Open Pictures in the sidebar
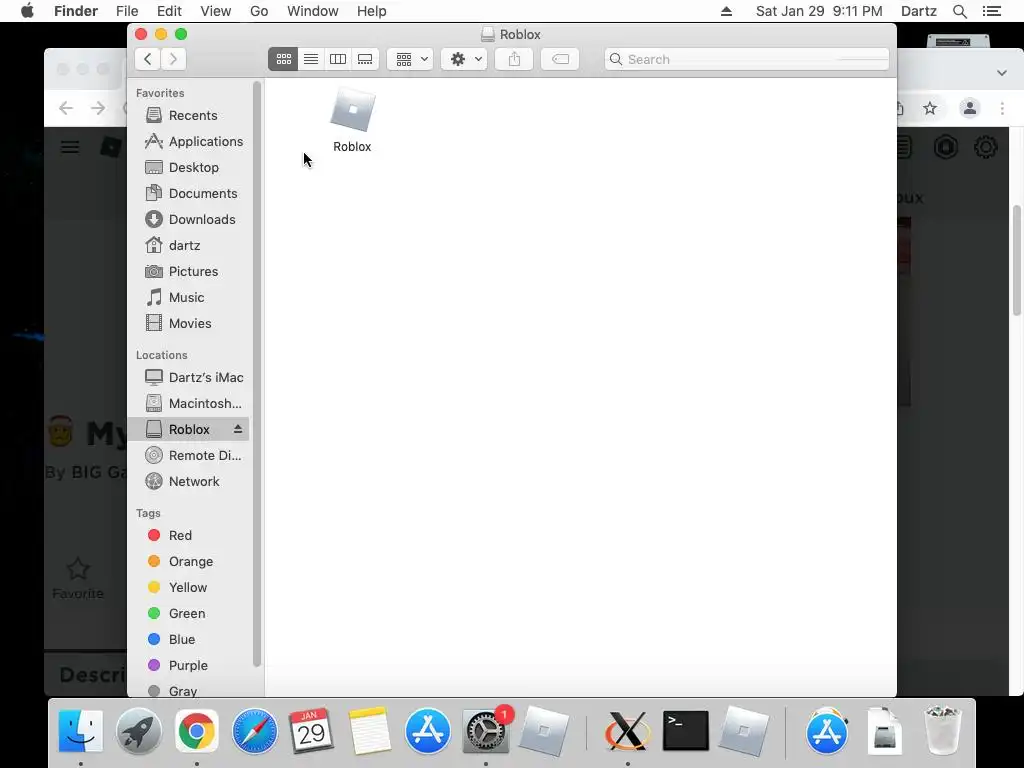 [x=188, y=272]
